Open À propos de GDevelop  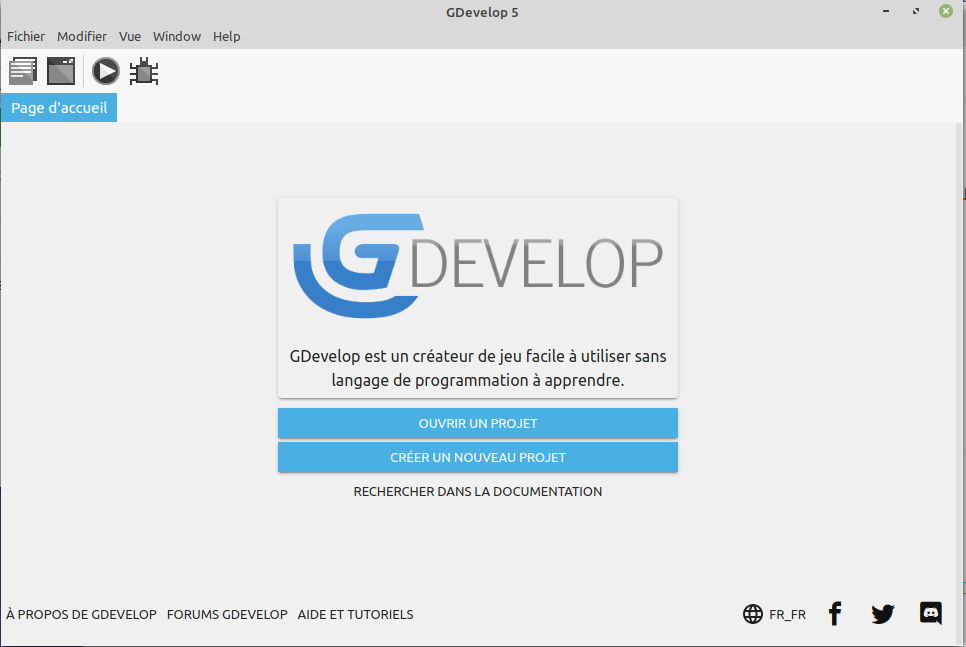(x=81, y=614)
